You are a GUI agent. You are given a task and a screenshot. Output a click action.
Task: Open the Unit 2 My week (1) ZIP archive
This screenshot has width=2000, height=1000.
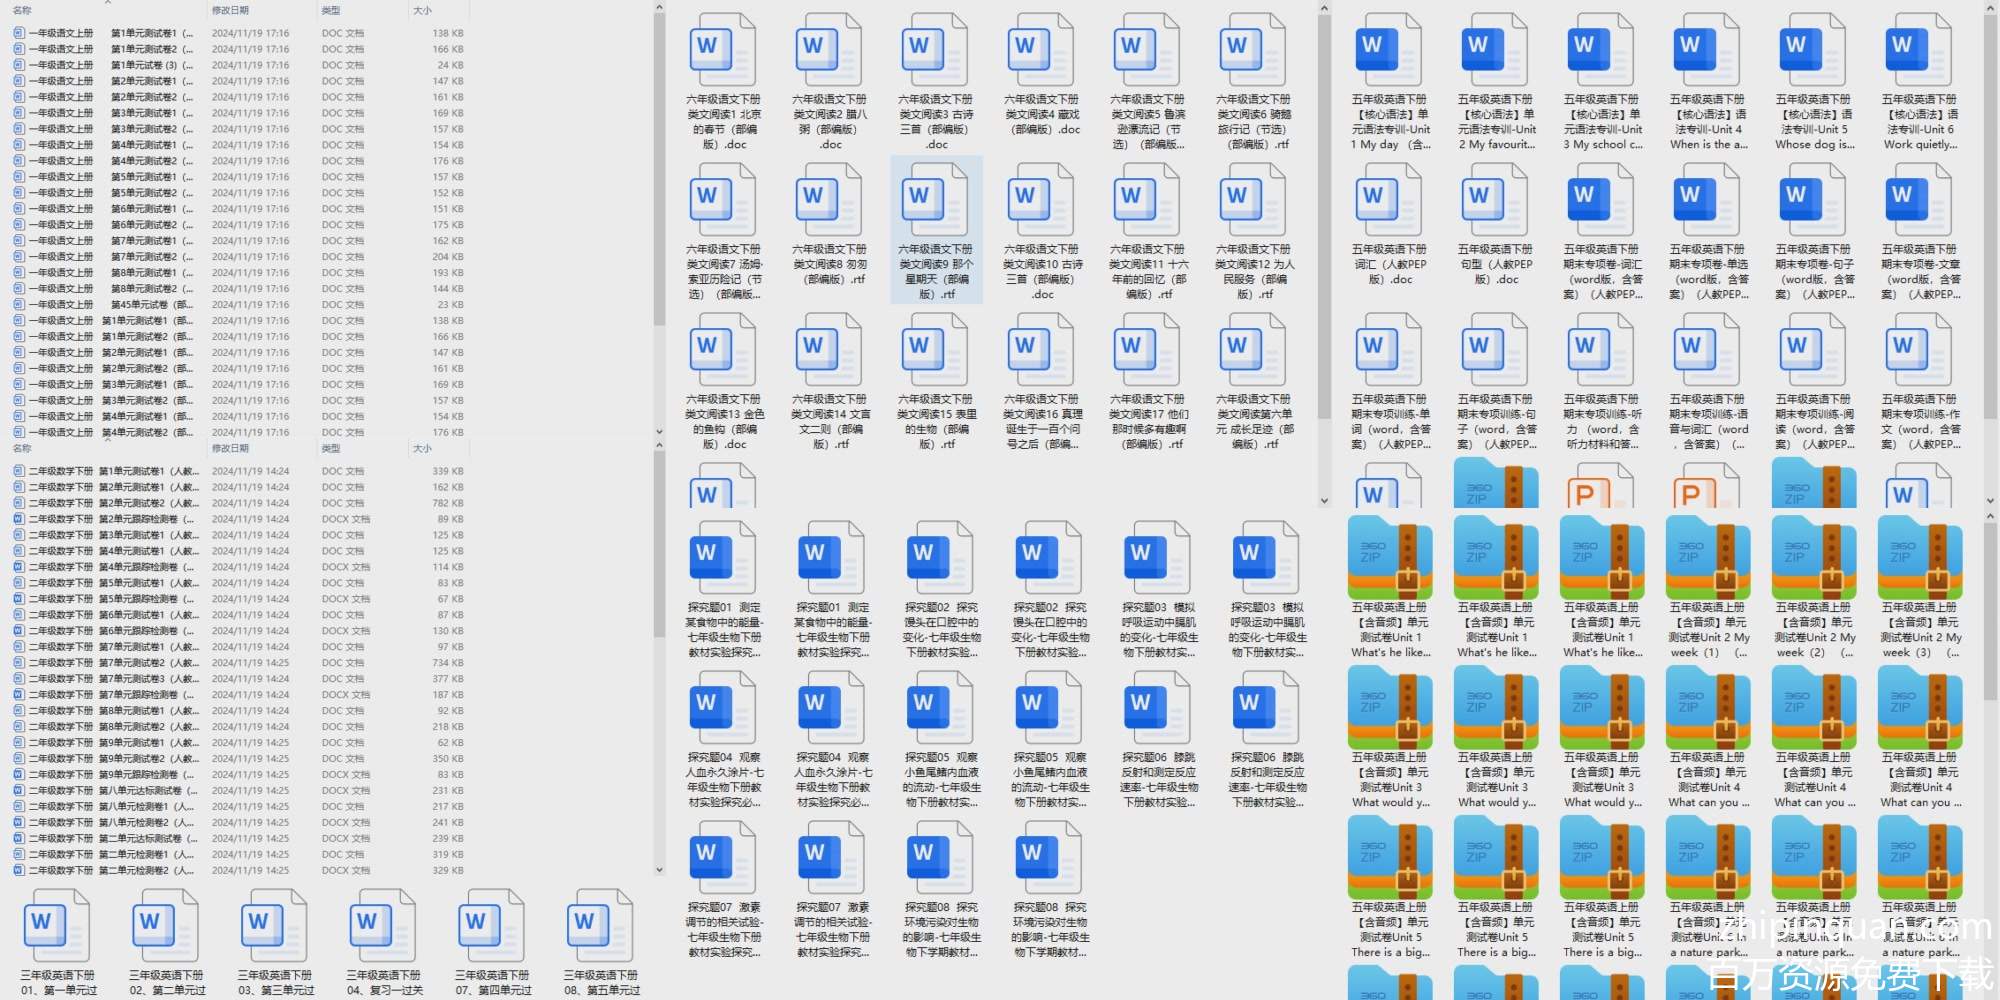tap(1707, 558)
